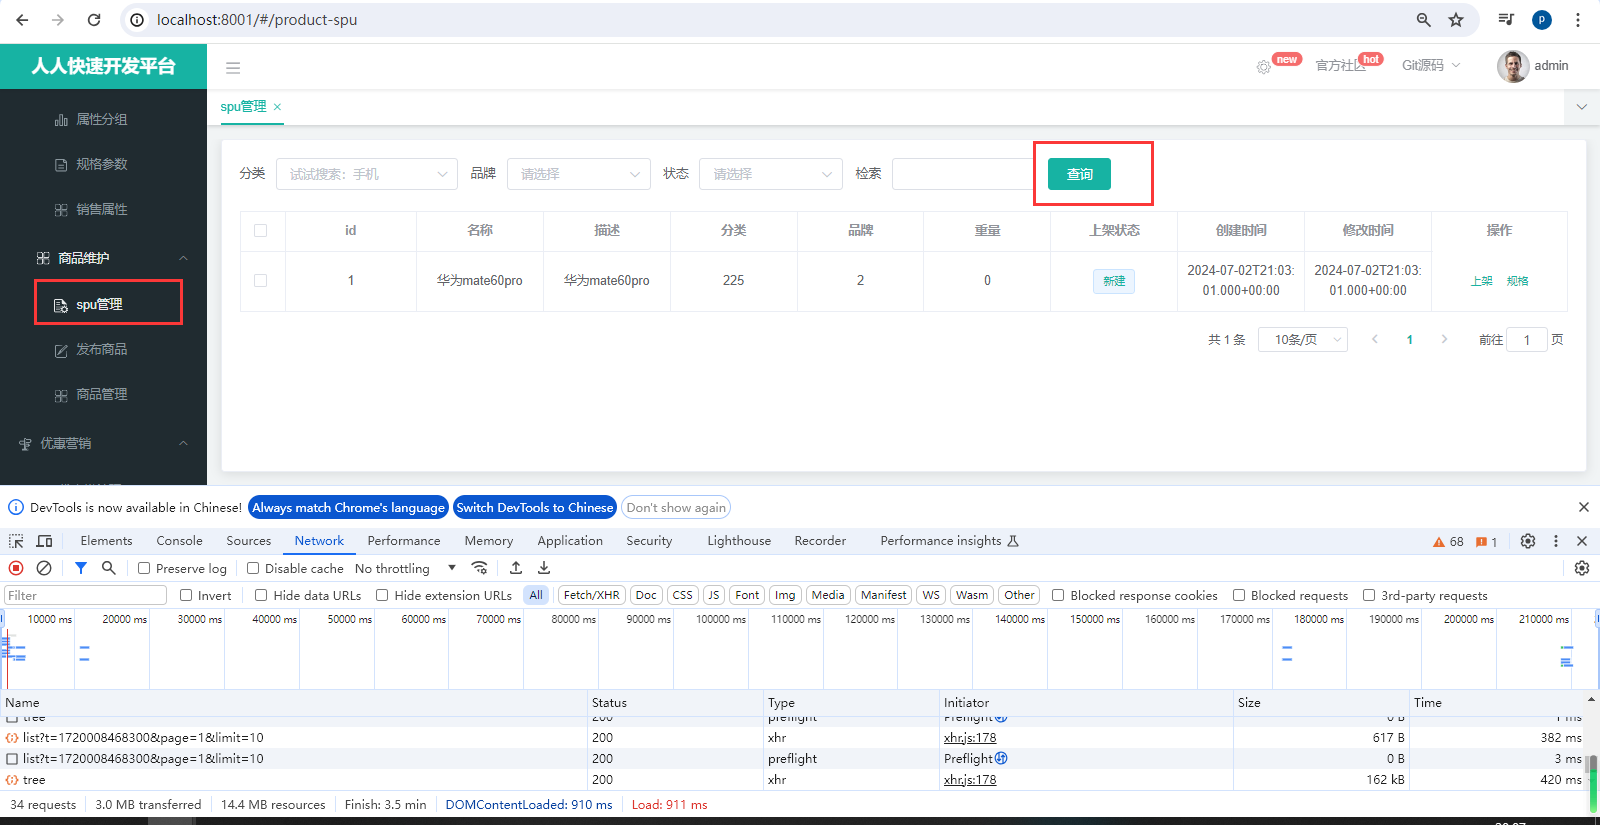The image size is (1600, 825).
Task: Open 10条/页 page size dropdown
Action: (1303, 340)
